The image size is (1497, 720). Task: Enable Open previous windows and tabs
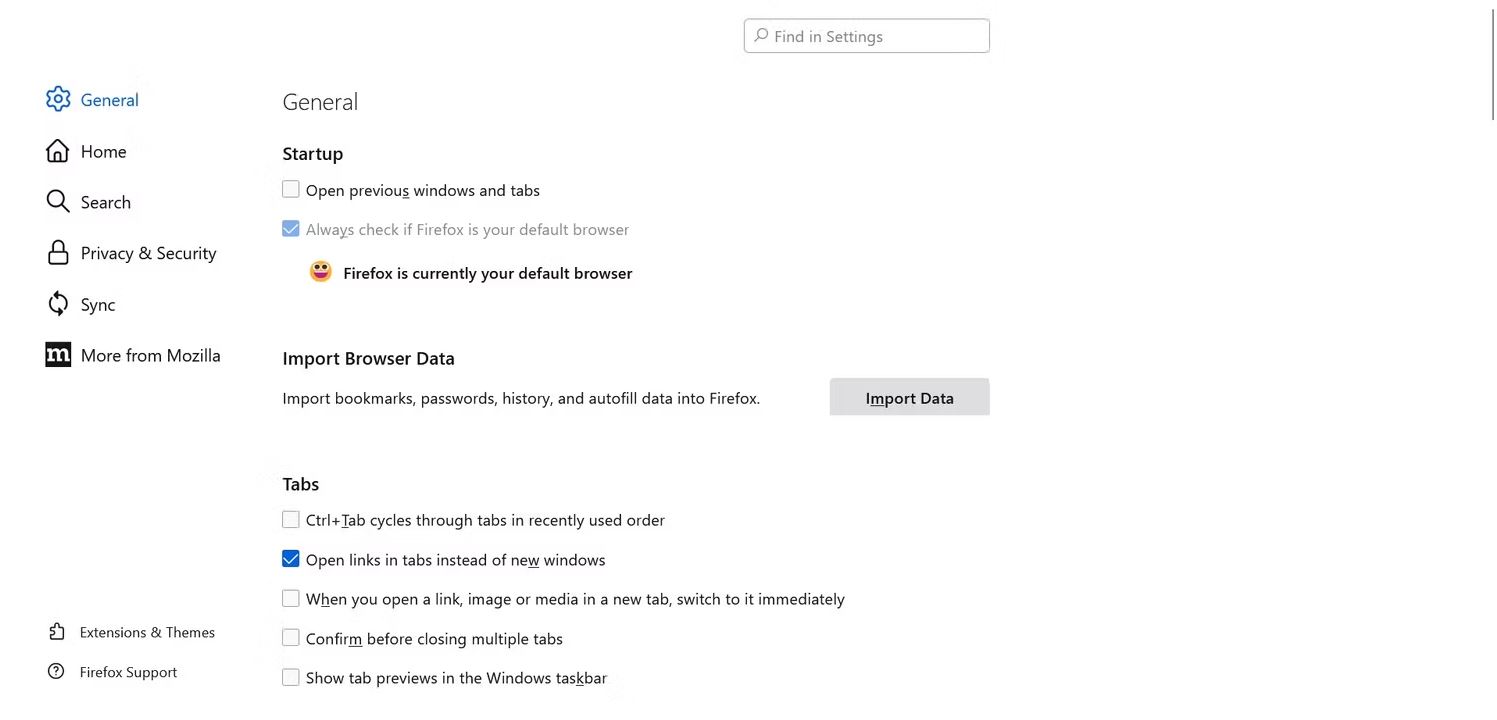point(291,189)
